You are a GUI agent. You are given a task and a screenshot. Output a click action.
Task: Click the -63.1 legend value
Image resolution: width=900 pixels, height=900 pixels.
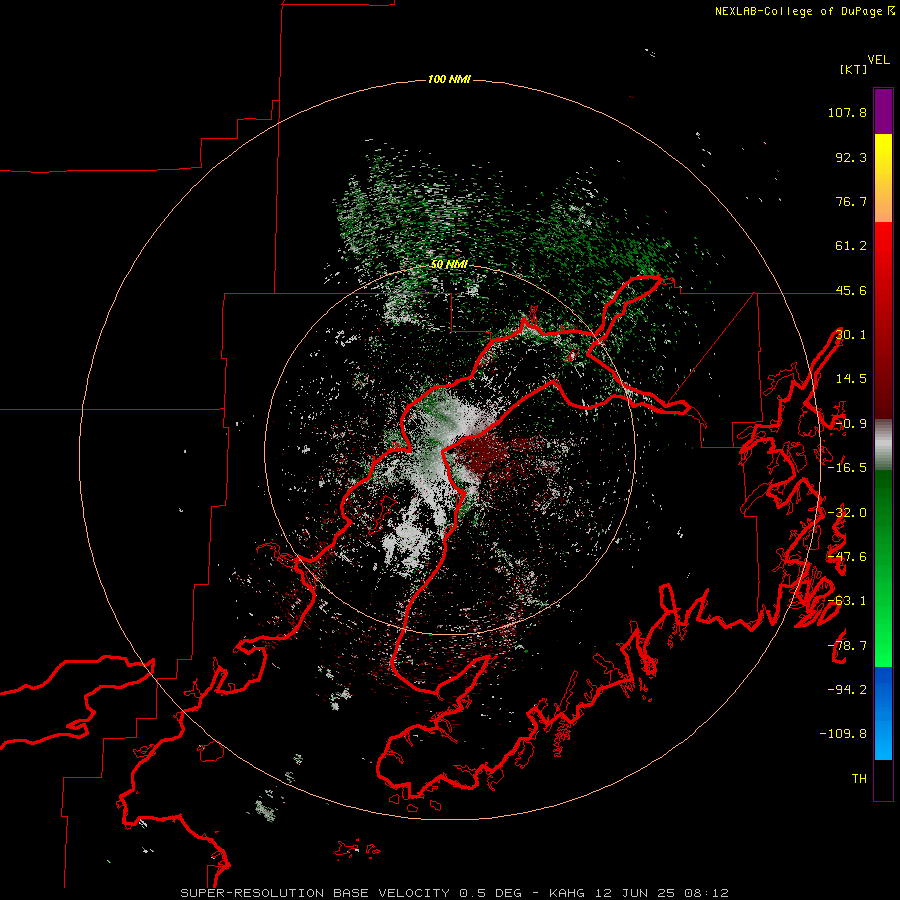click(x=847, y=601)
